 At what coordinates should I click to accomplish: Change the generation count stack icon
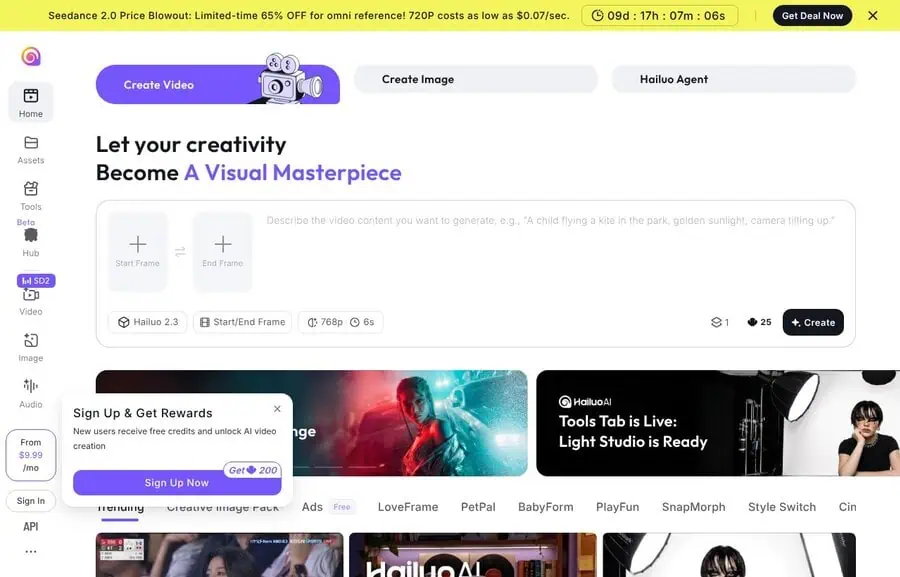[720, 323]
